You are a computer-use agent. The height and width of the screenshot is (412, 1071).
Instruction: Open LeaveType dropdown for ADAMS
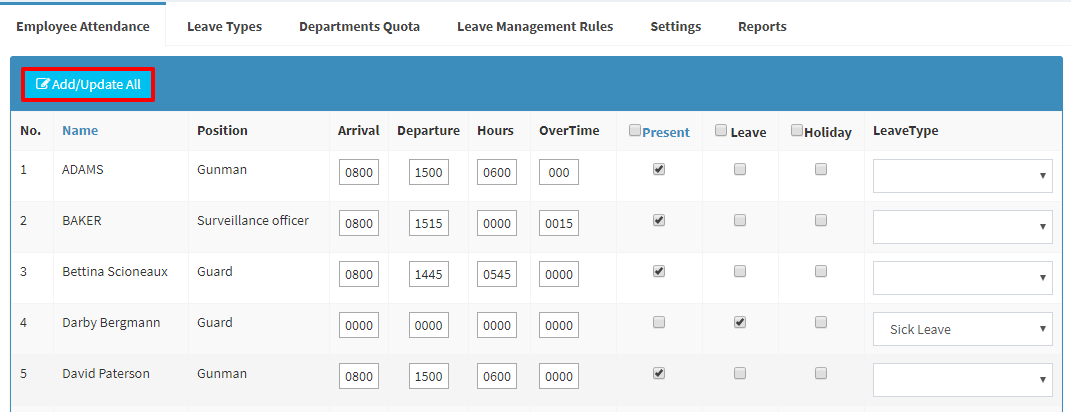pyautogui.click(x=962, y=176)
